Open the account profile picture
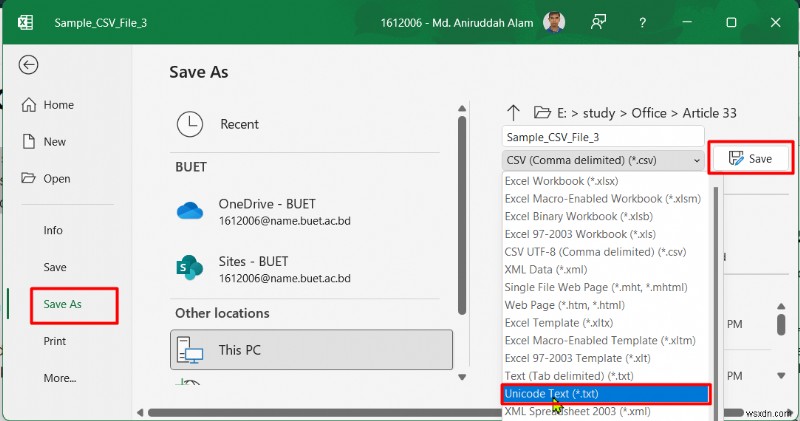 click(x=555, y=22)
